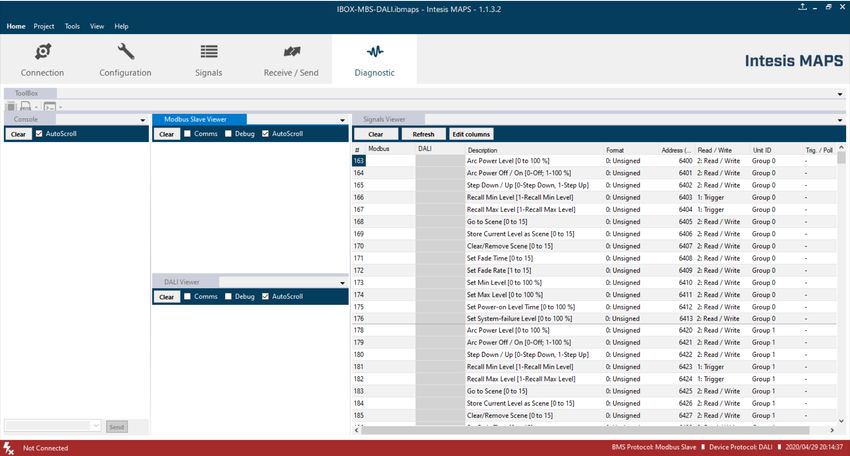Open the Project menu
The height and width of the screenshot is (456, 850).
[x=44, y=26]
